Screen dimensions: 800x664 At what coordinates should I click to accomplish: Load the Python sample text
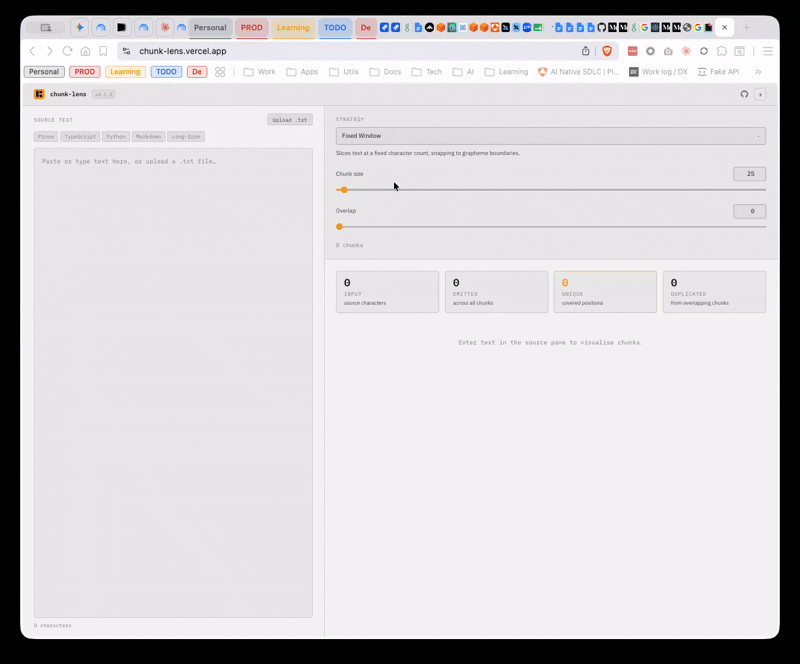coord(116,136)
